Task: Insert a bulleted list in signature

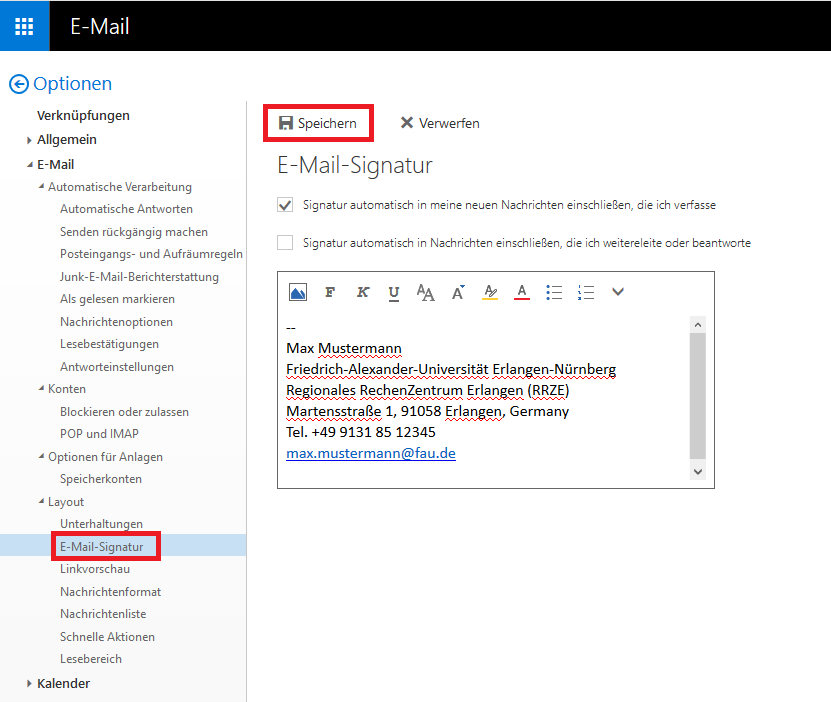Action: (x=554, y=292)
